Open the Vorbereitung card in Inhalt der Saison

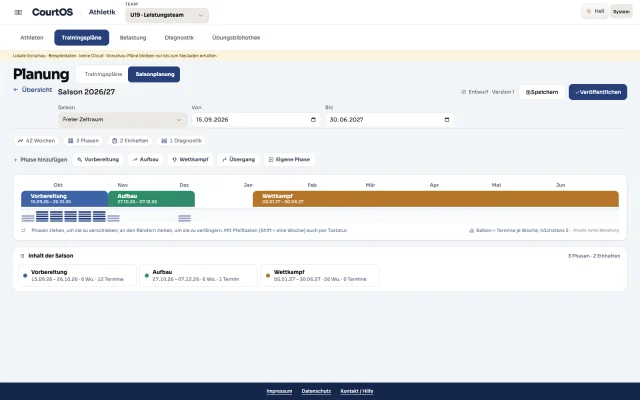click(77, 276)
